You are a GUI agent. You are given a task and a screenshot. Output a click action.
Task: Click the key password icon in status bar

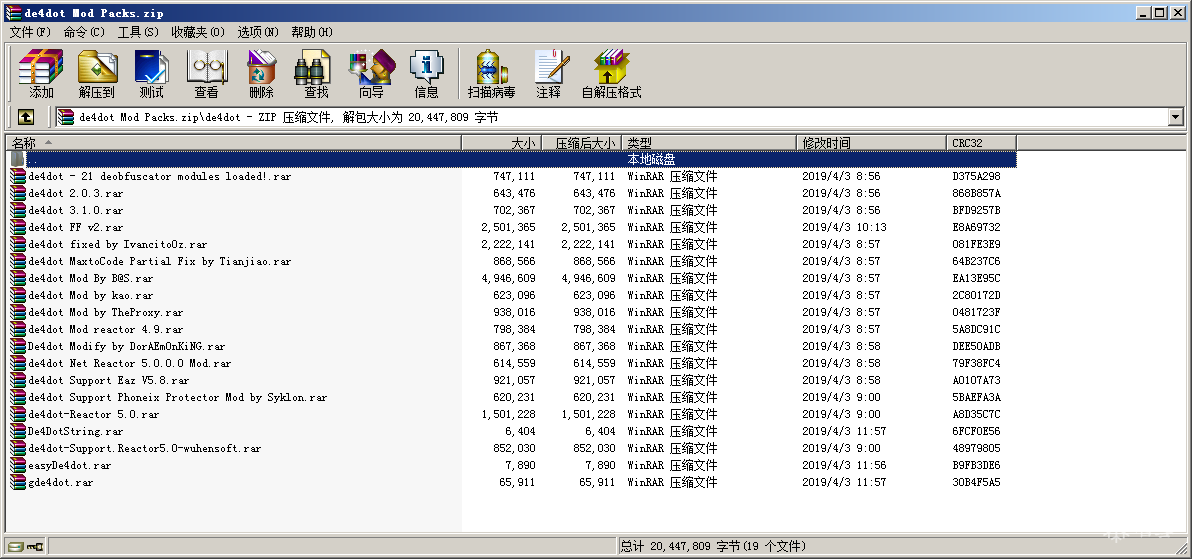tap(35, 546)
